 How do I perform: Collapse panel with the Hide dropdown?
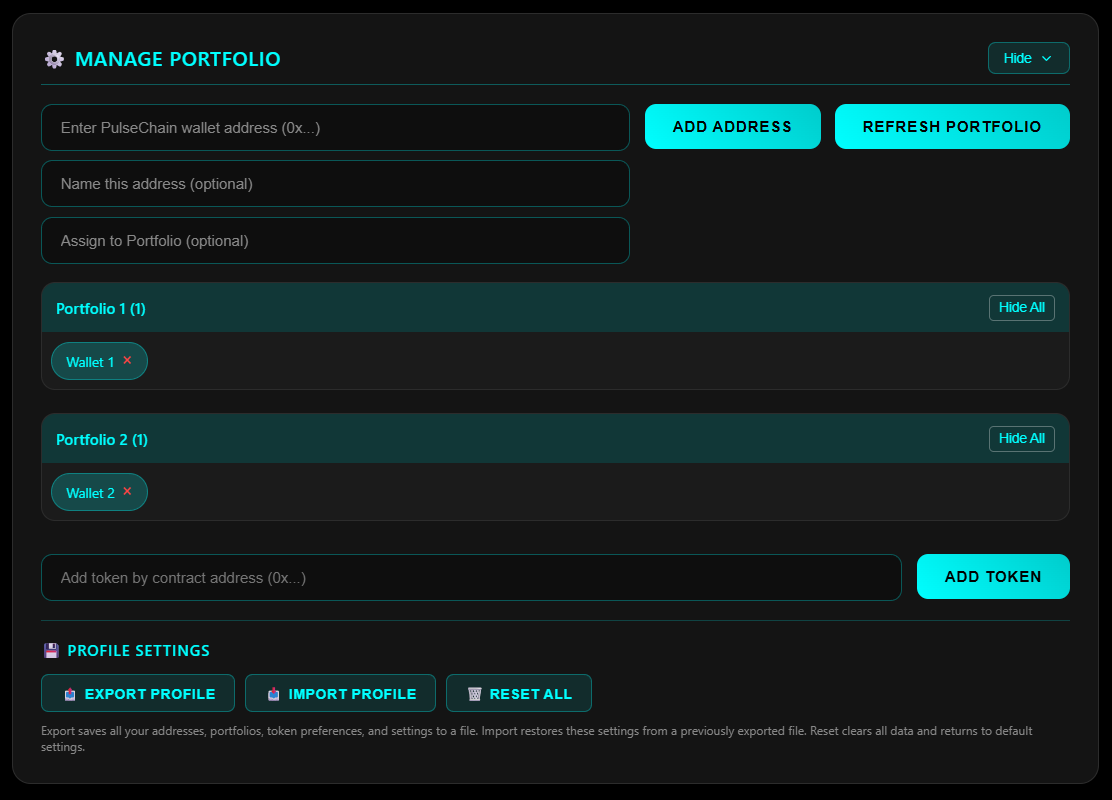pyautogui.click(x=1028, y=58)
